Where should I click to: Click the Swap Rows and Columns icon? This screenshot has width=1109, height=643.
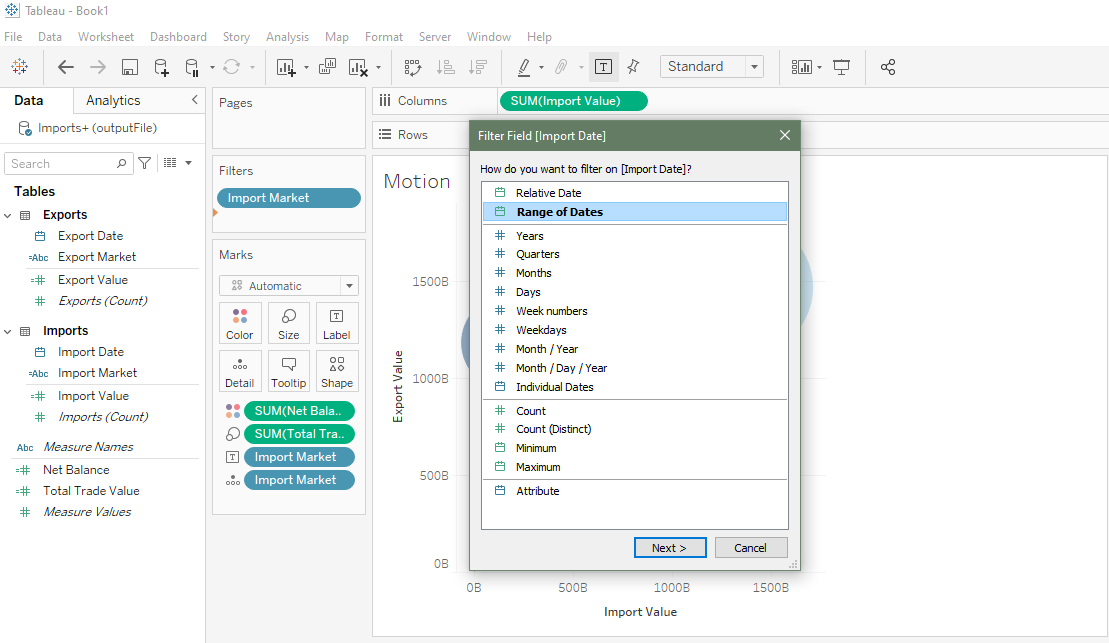tap(412, 67)
